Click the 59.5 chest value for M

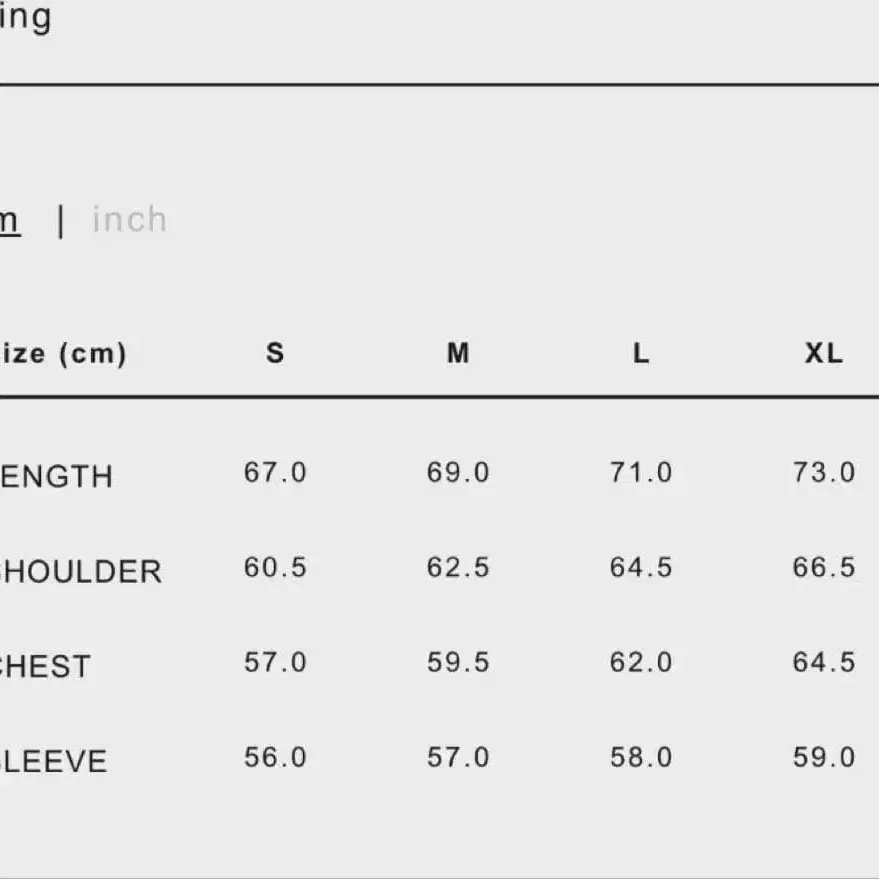[x=458, y=662]
